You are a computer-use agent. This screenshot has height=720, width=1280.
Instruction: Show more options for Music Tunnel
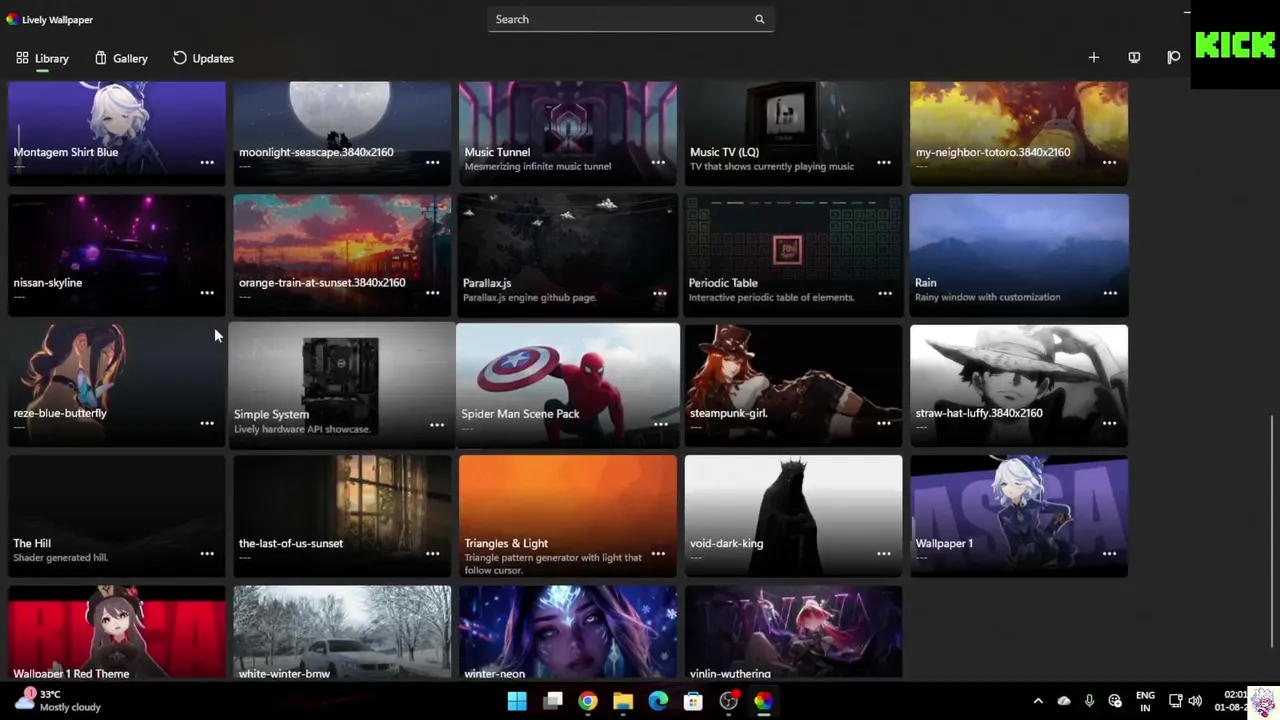point(658,162)
